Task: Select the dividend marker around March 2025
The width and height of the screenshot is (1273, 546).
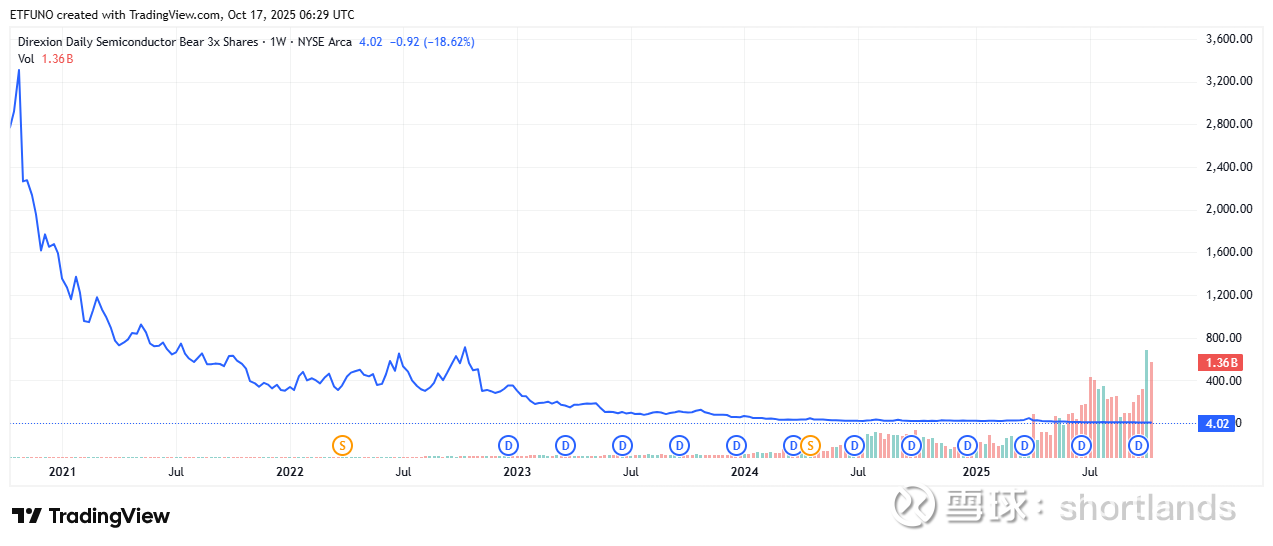Action: pyautogui.click(x=1024, y=444)
